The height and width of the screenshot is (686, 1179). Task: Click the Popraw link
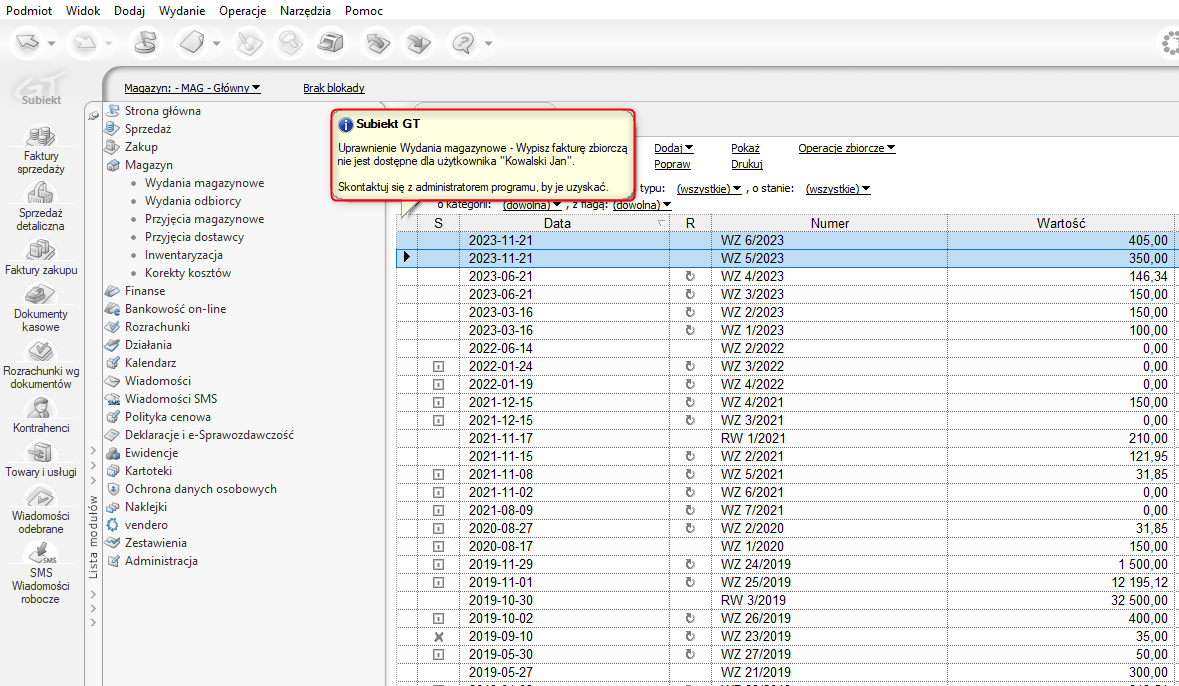click(672, 164)
